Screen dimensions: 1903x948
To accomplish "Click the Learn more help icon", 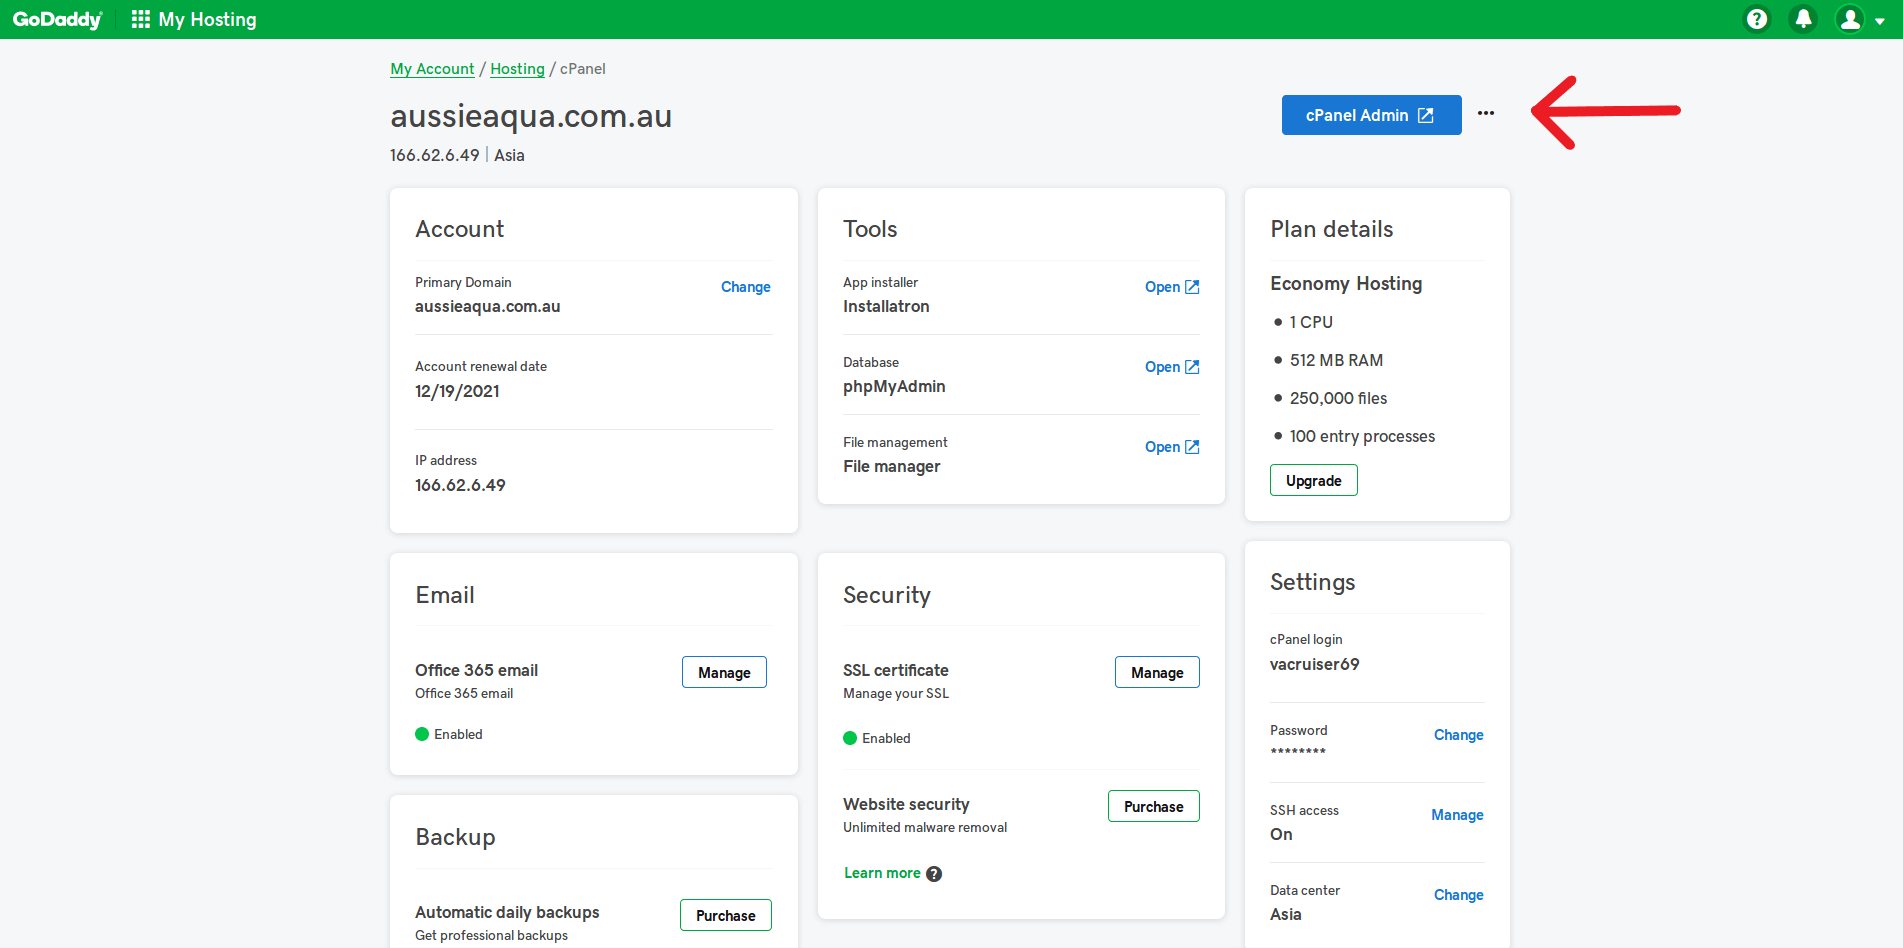I will coord(934,874).
